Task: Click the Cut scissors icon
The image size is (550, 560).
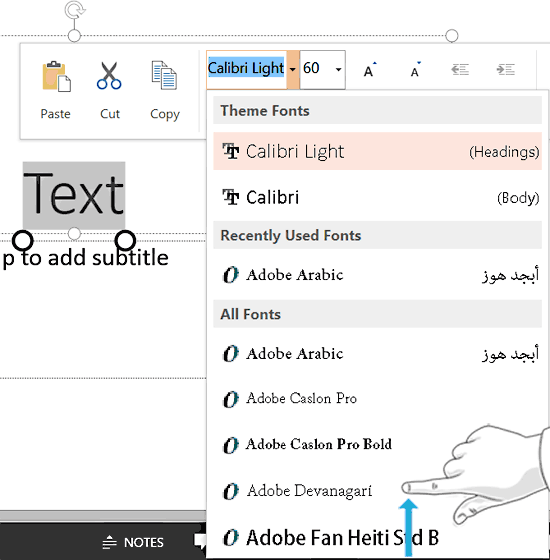Action: pos(109,75)
